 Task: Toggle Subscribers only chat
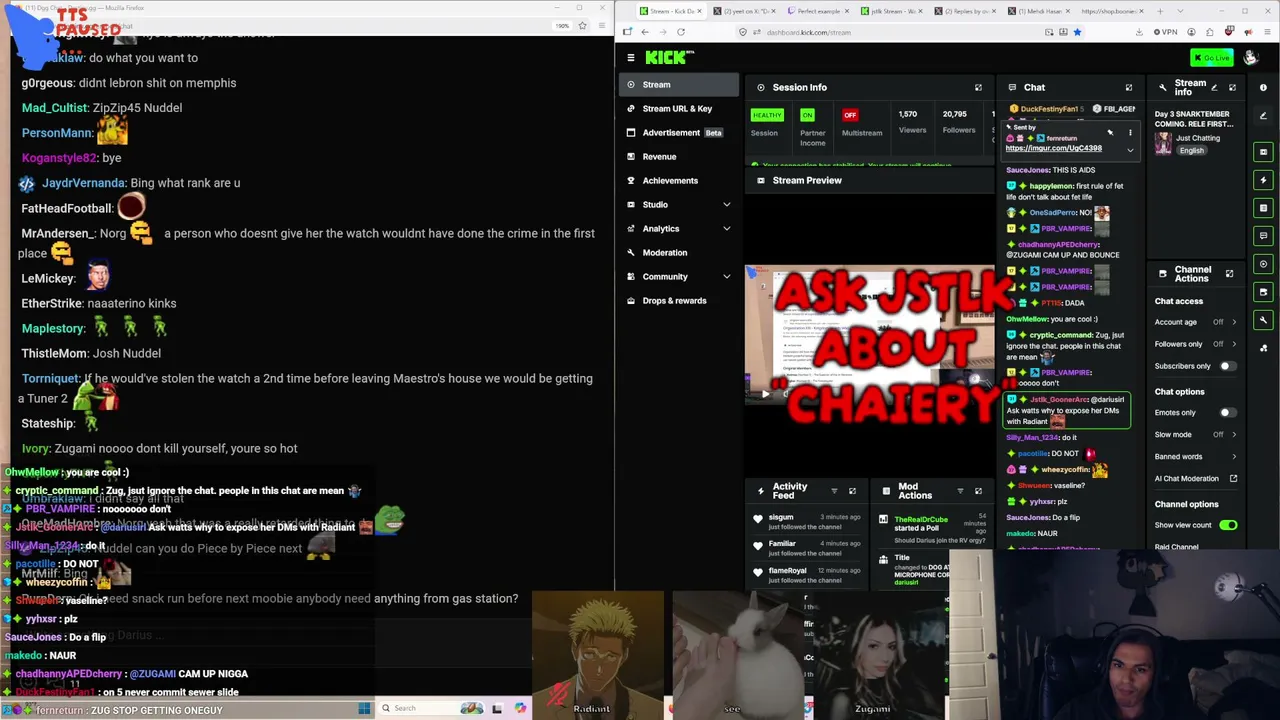pos(1227,366)
